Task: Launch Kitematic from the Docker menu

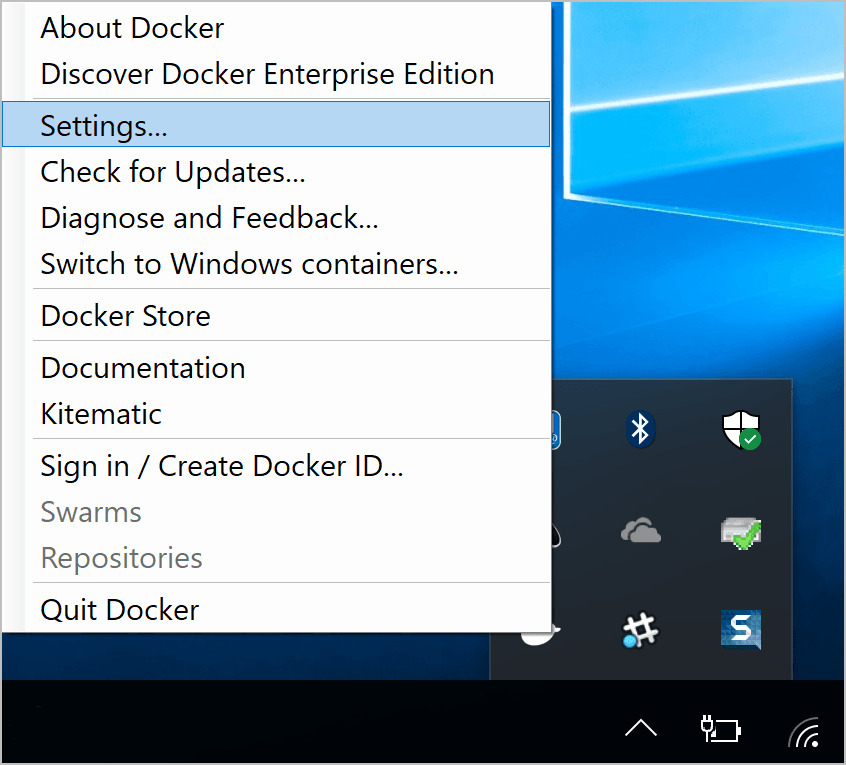Action: pyautogui.click(x=101, y=413)
